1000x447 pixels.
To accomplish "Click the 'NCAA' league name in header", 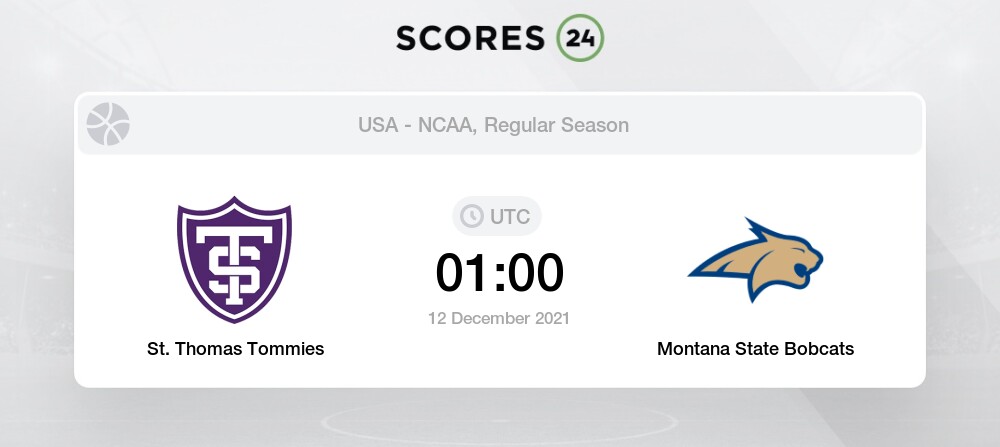I will tap(445, 125).
